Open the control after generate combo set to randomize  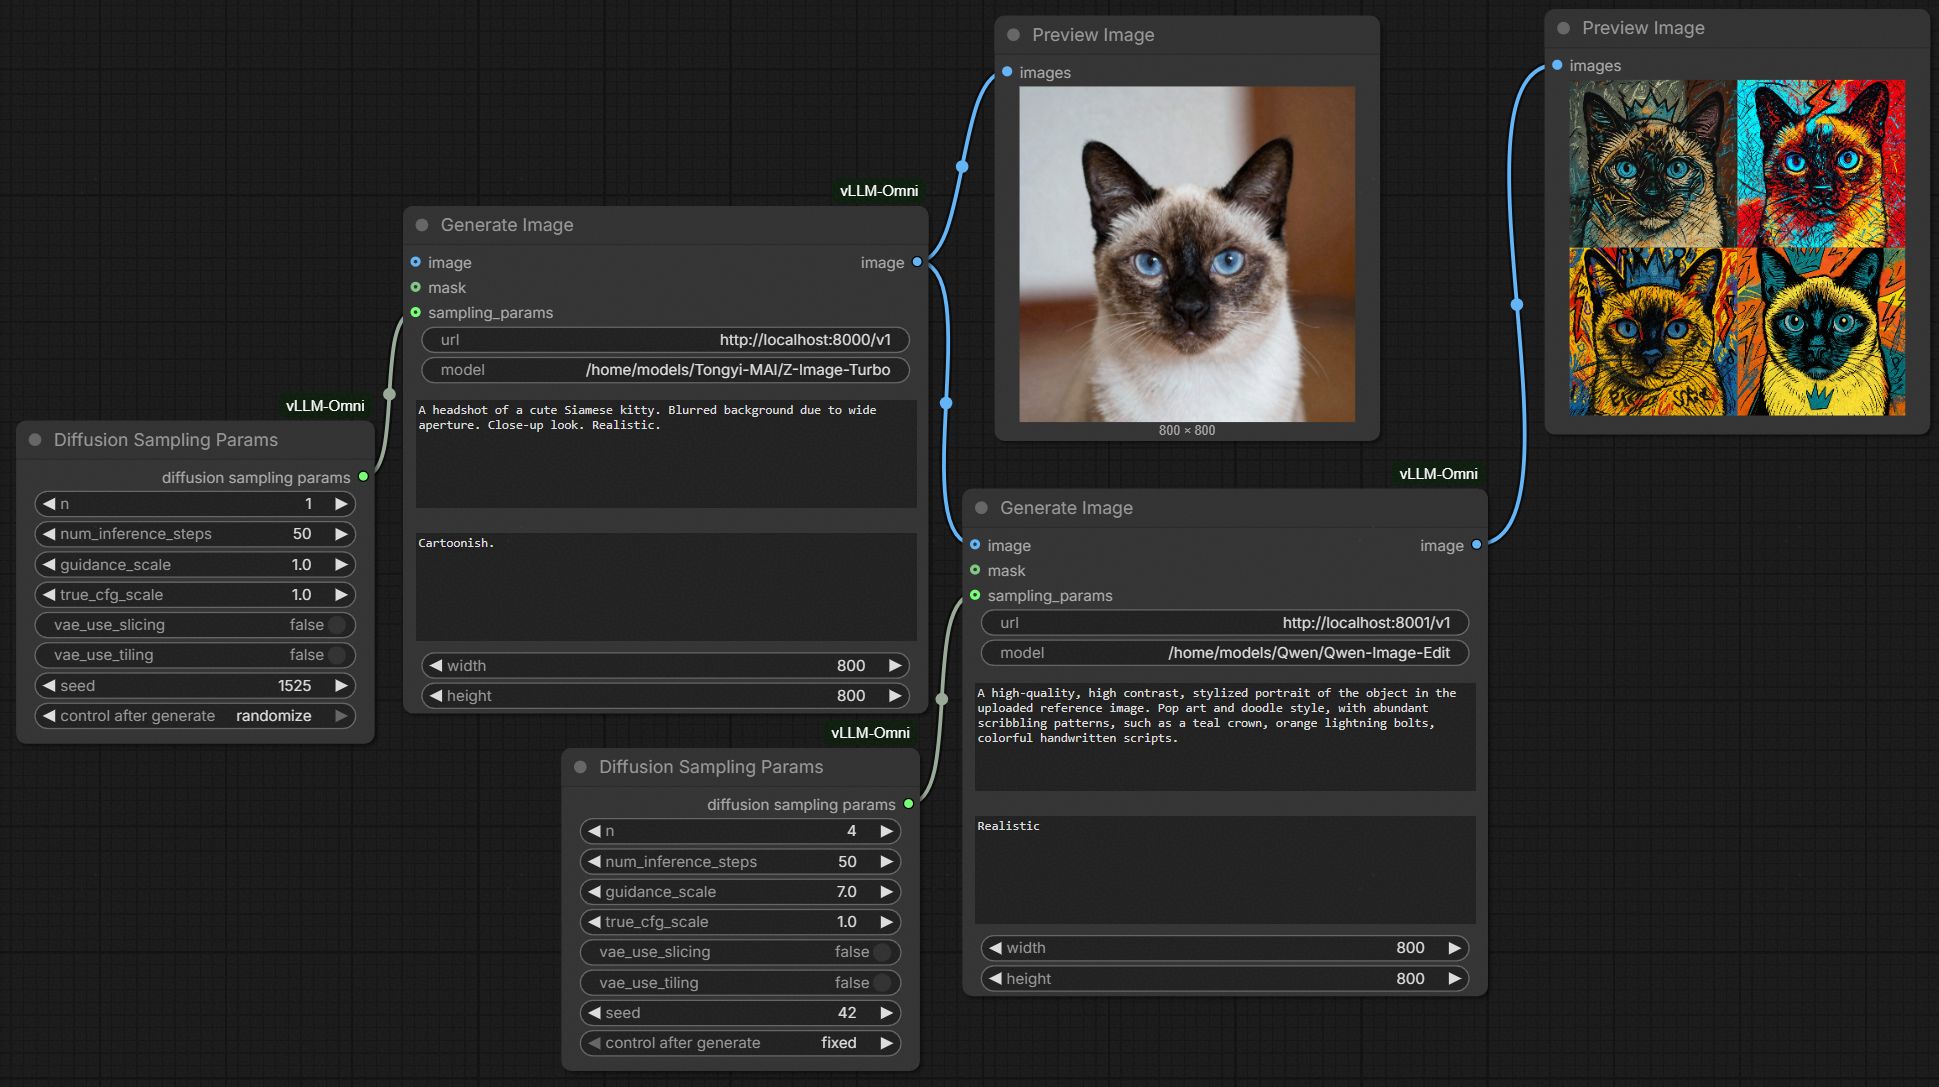tap(195, 716)
